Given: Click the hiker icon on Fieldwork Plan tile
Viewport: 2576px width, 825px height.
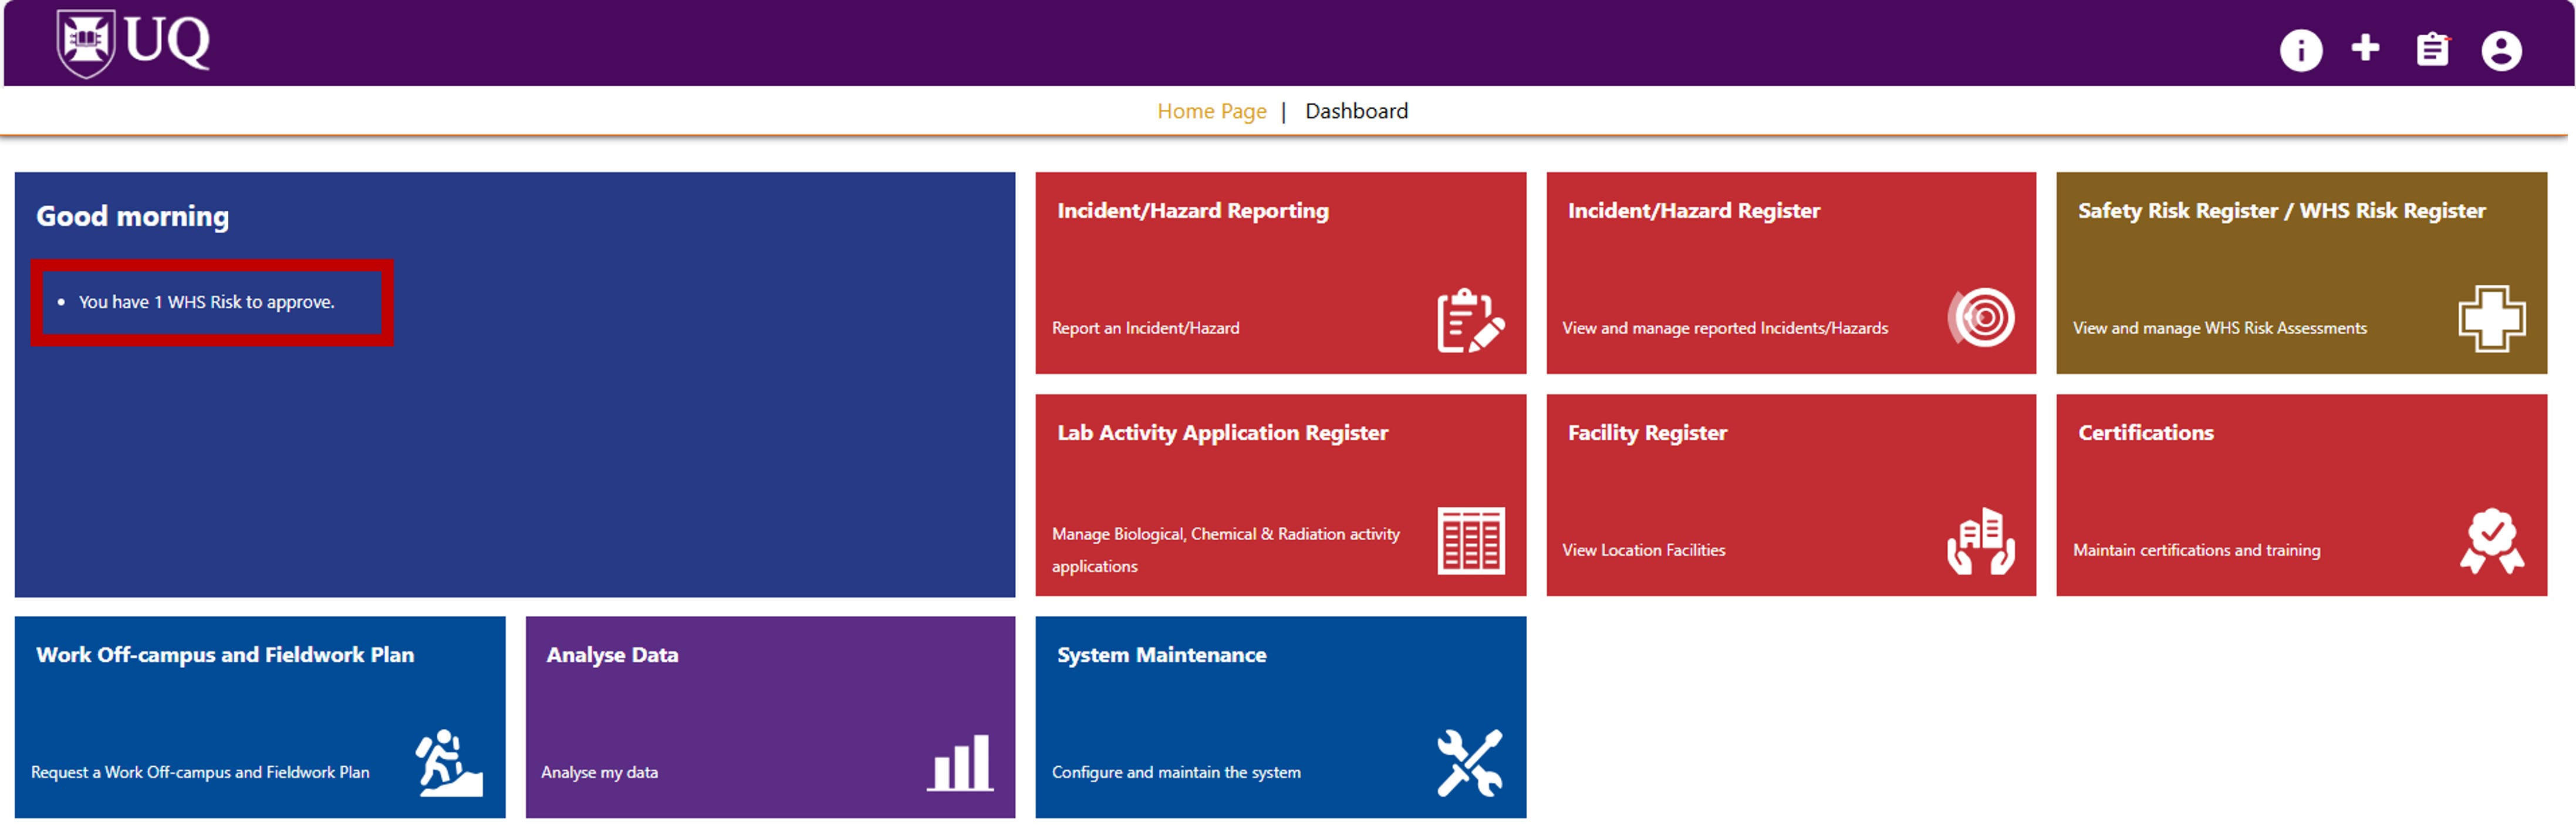Looking at the screenshot, I should coord(449,763).
